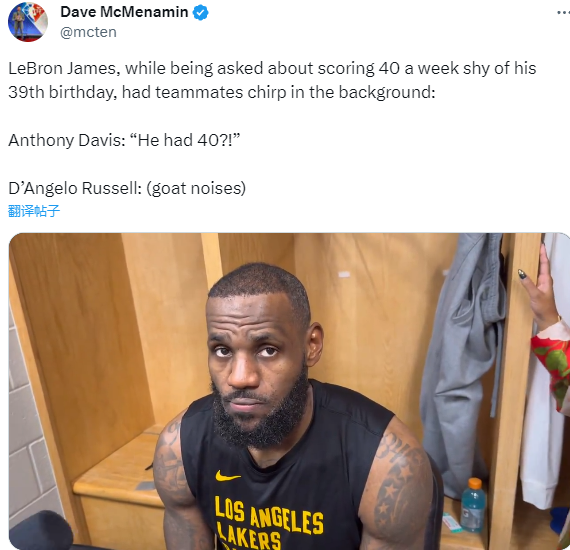Viewport: 570px width, 550px height.
Task: Click the 翻译帖子 translate post link
Action: [34, 211]
